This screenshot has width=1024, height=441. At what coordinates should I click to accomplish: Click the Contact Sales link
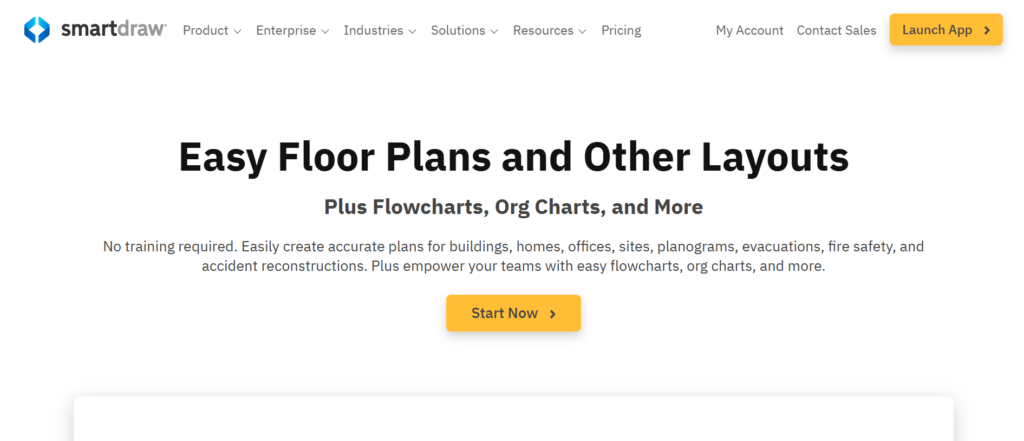pyautogui.click(x=836, y=30)
